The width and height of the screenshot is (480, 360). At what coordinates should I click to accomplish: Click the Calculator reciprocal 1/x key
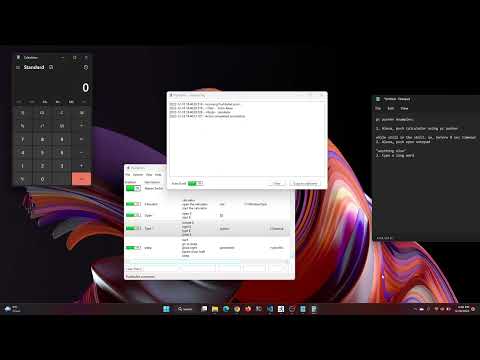(22, 126)
